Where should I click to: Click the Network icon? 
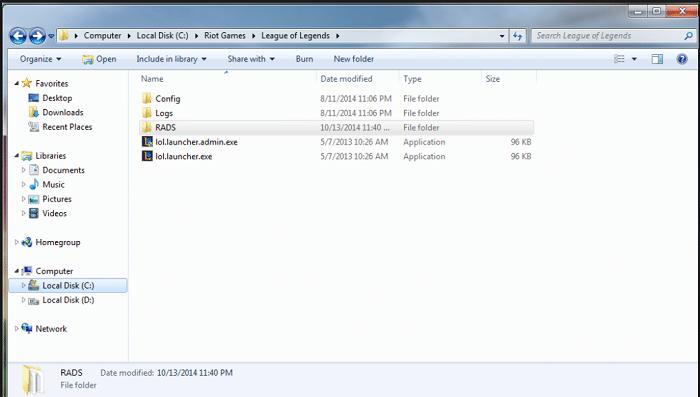click(27, 328)
